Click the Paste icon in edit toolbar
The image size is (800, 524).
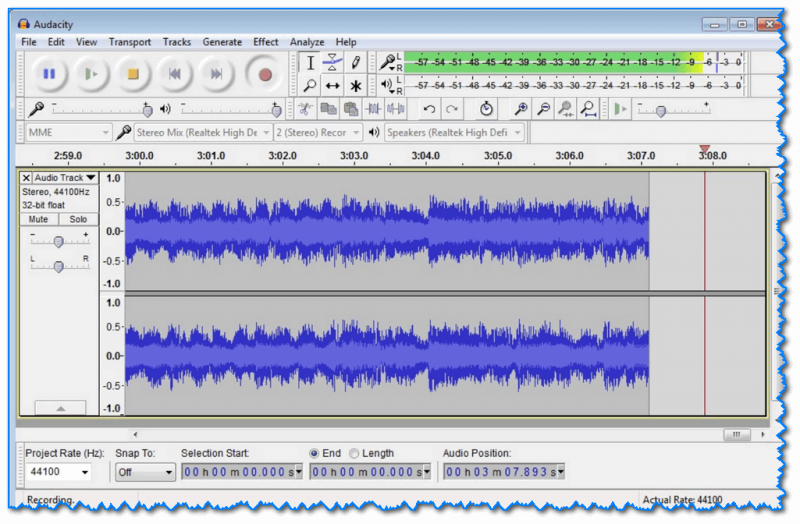point(351,109)
